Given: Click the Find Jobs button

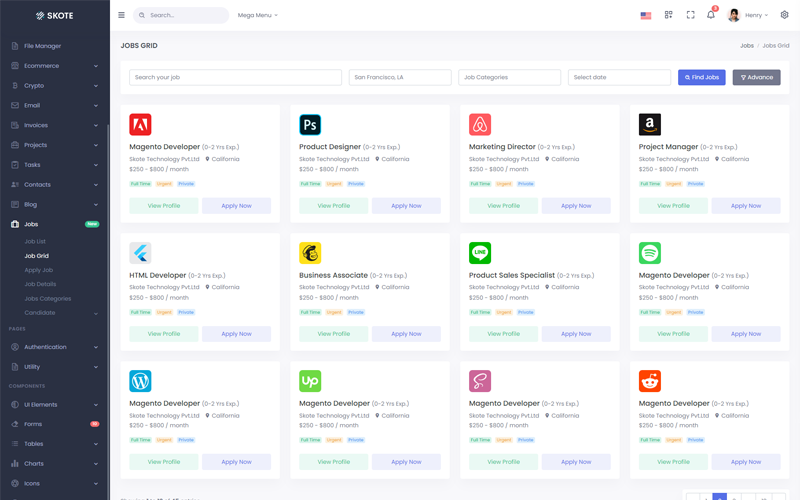Looking at the screenshot, I should pos(702,78).
